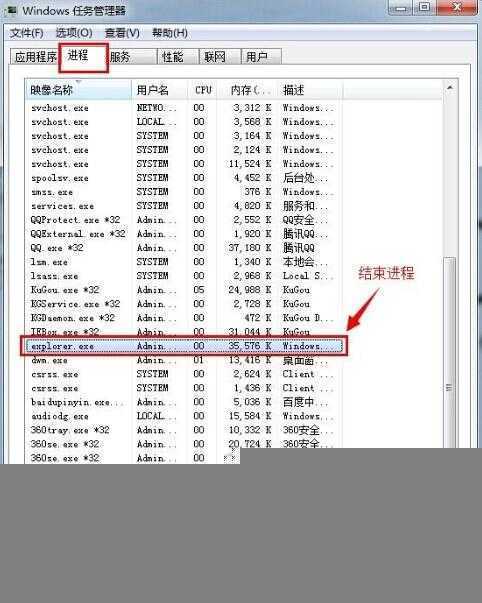Viewport: 482px width, 603px height.
Task: Switch to the 联网 tab
Action: (x=220, y=57)
